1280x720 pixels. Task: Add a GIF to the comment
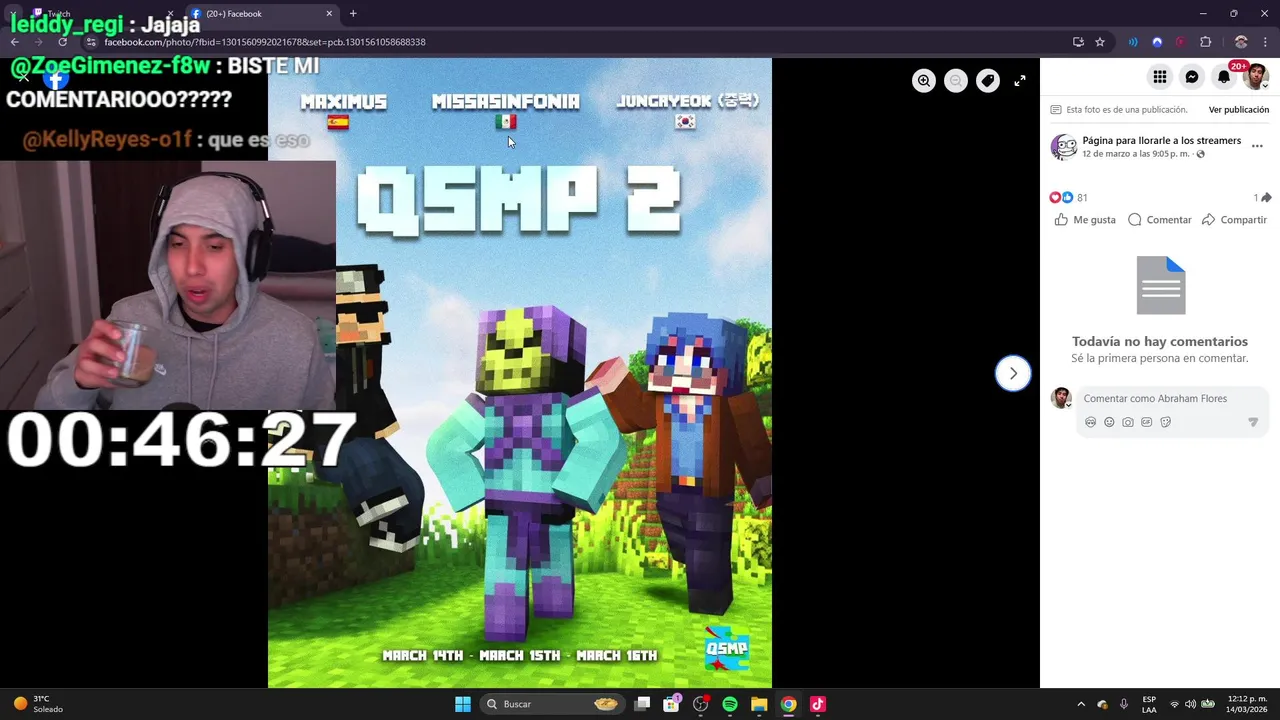[x=1147, y=422]
